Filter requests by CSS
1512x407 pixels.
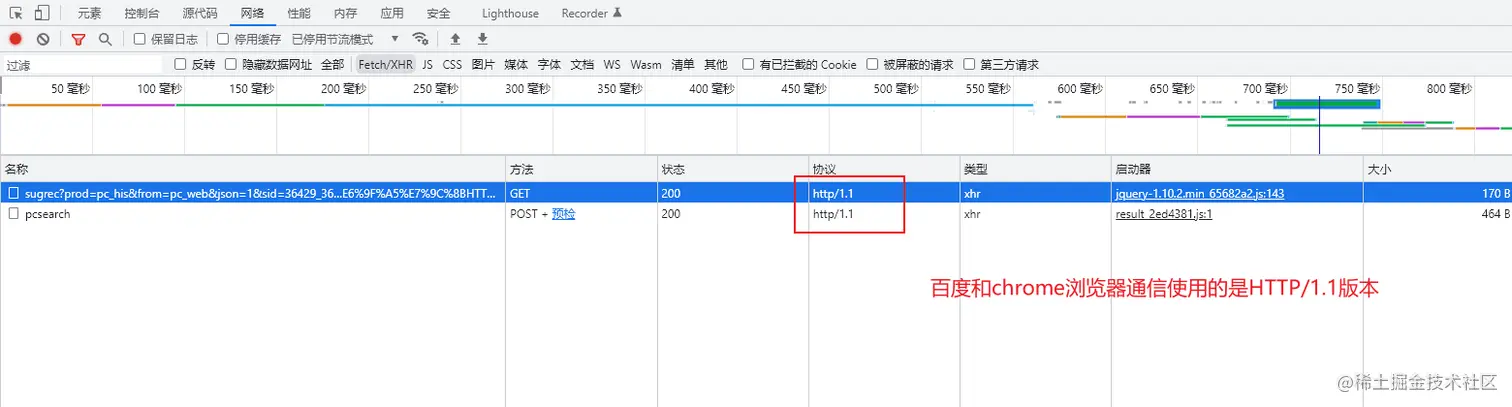click(x=452, y=64)
